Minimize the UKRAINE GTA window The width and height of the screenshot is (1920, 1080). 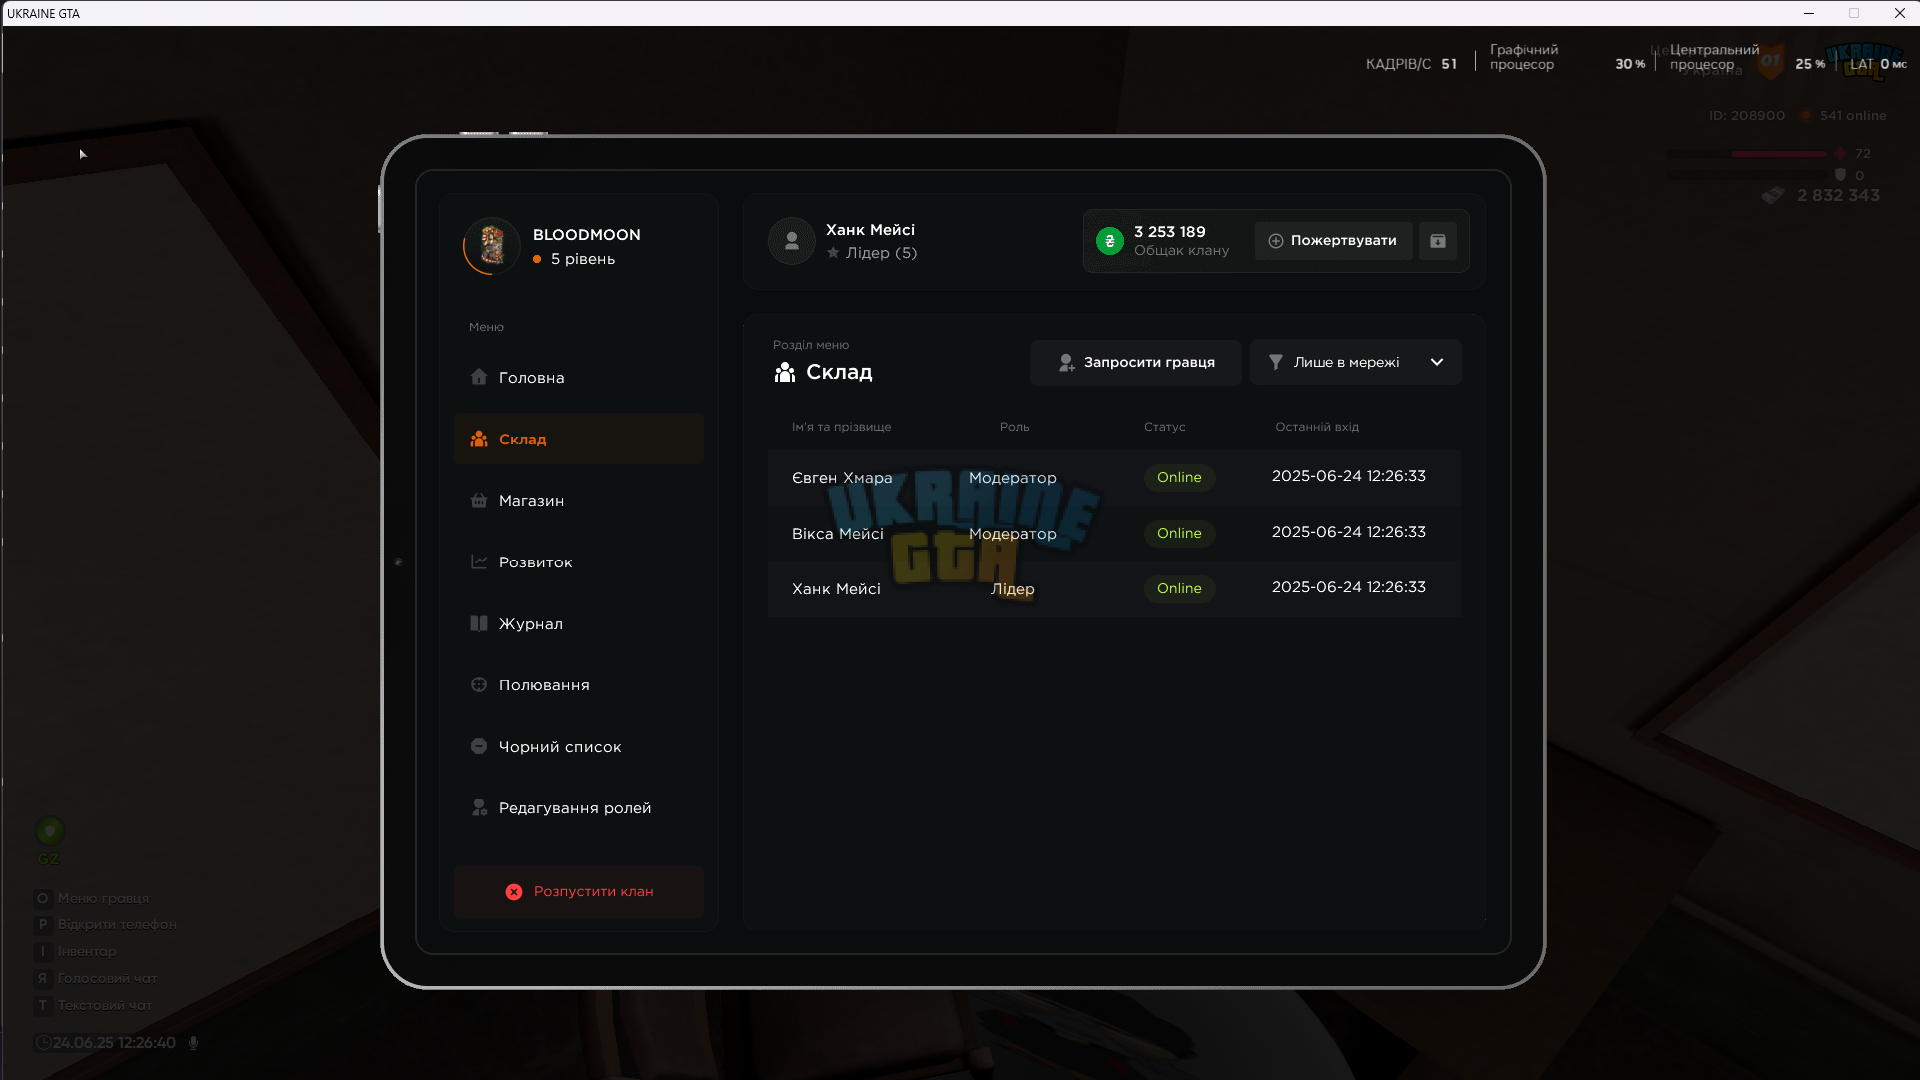(1808, 13)
